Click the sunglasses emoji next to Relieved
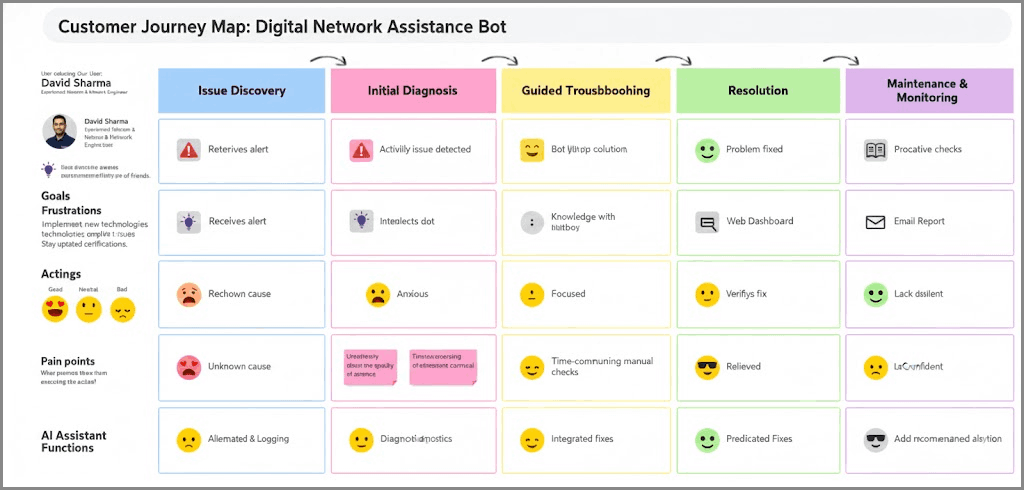The image size is (1024, 490). (707, 367)
